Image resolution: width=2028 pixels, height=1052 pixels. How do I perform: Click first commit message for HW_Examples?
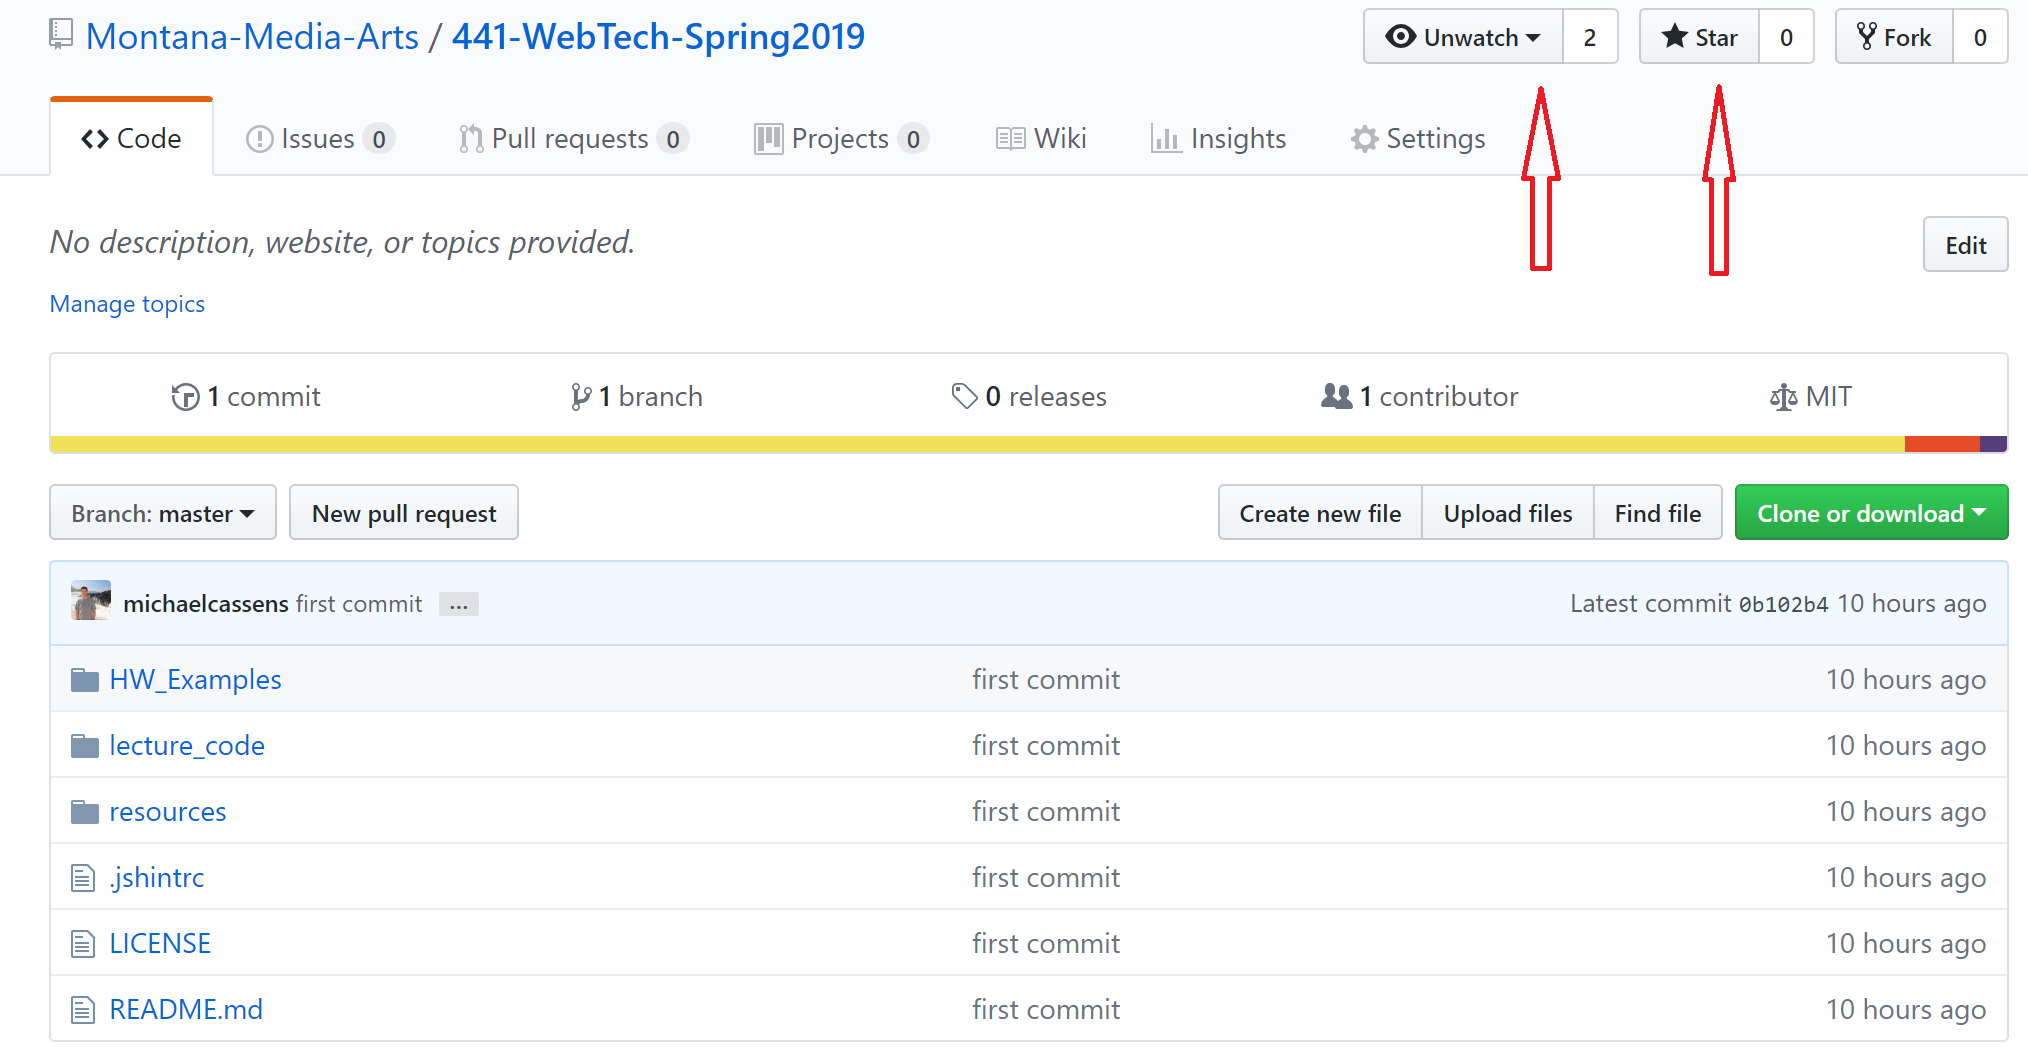(x=1046, y=680)
